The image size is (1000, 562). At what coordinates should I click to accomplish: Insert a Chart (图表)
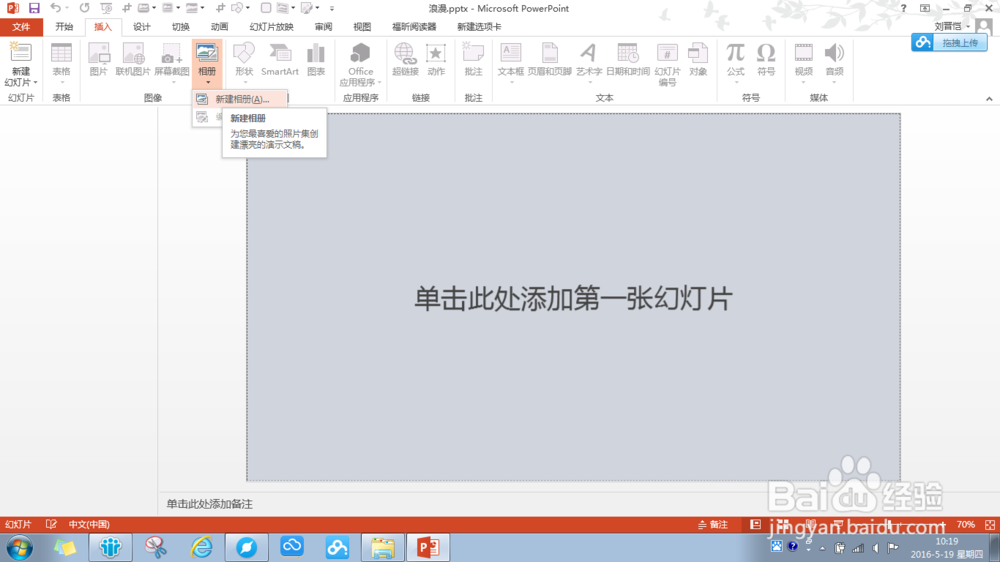(x=316, y=59)
